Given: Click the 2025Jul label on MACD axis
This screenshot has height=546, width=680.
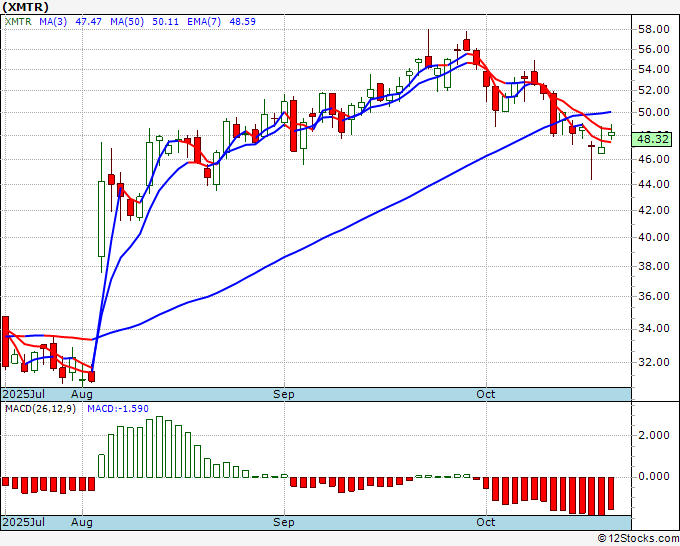Looking at the screenshot, I should pyautogui.click(x=24, y=522).
